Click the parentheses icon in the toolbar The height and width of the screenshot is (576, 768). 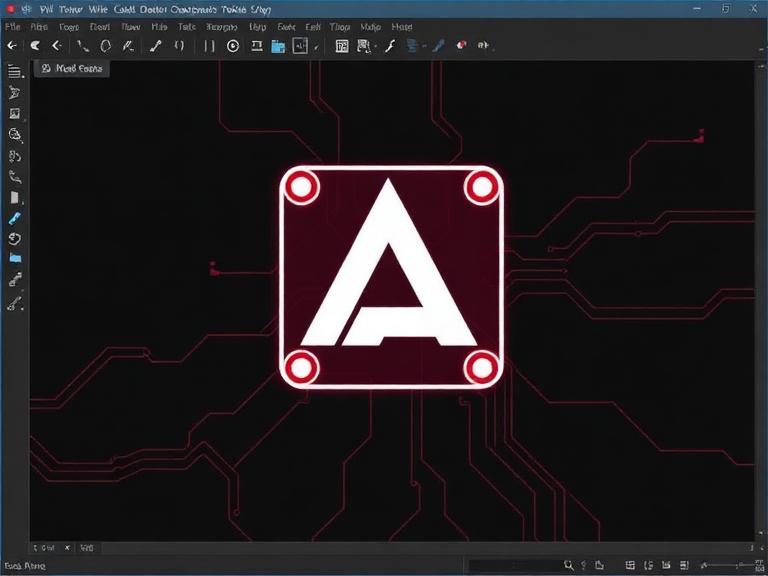[179, 46]
